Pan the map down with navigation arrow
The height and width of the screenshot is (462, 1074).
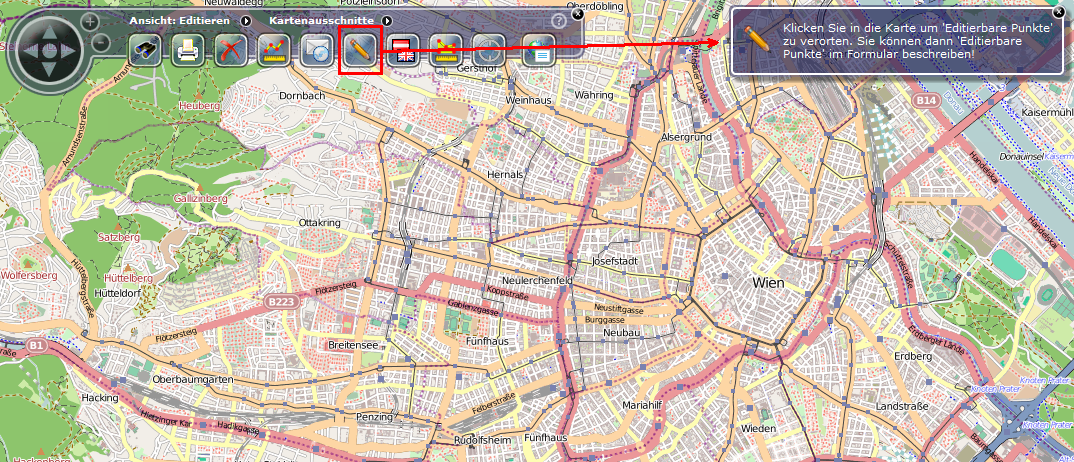click(x=48, y=68)
